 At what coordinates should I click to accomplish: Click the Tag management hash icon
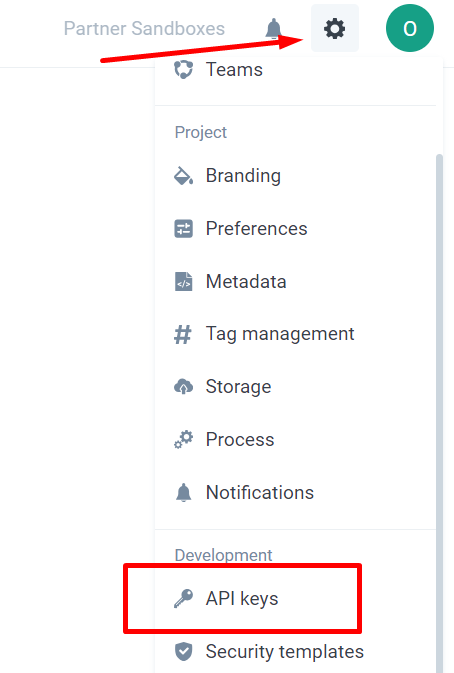(x=183, y=334)
